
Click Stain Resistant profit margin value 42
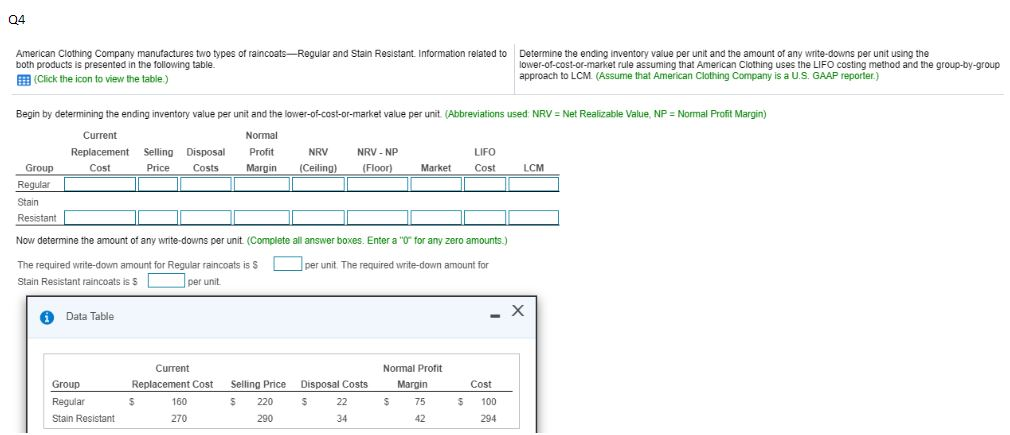click(x=422, y=418)
